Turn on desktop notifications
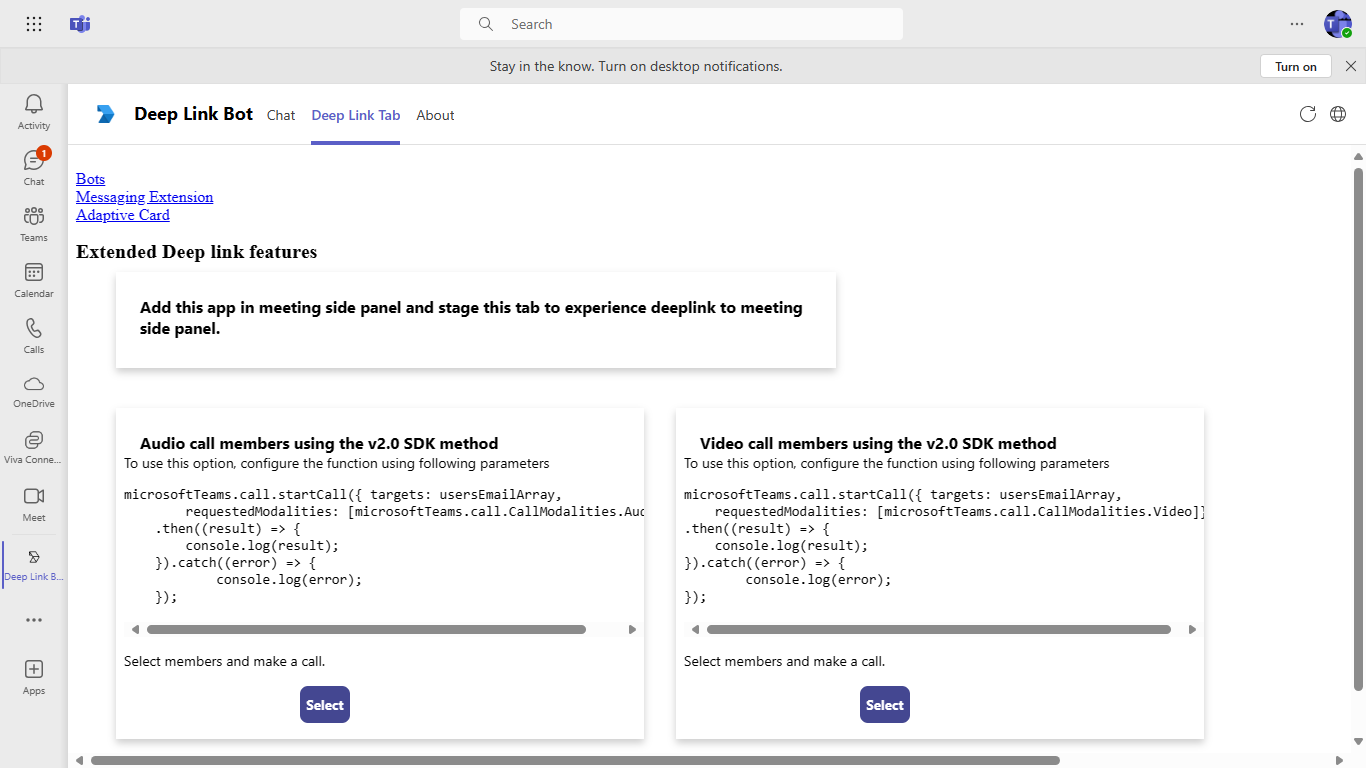Screen dimensions: 1366x768 1296,66
